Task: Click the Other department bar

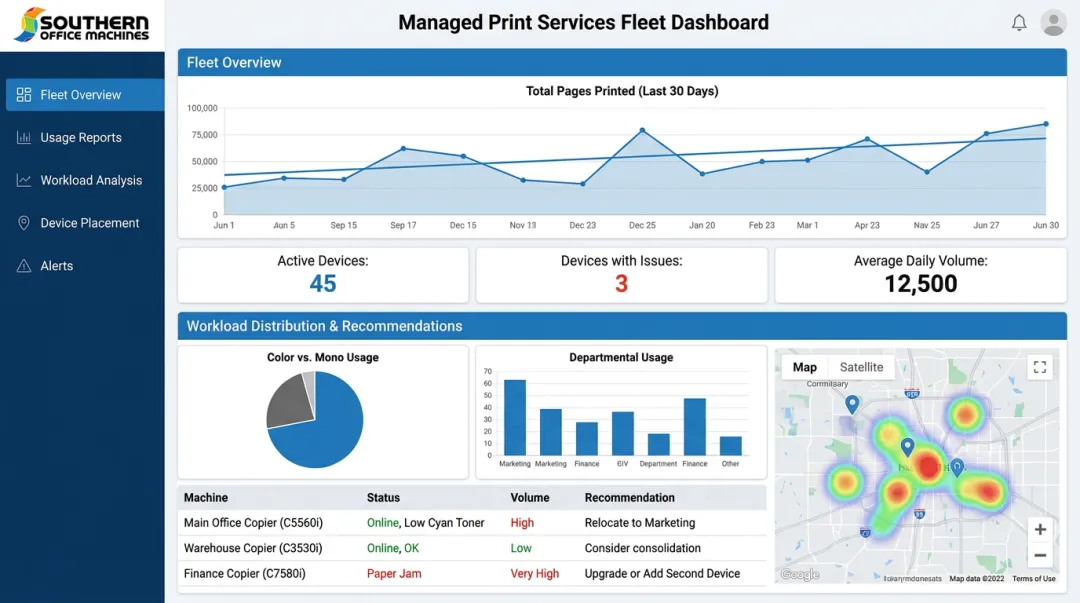Action: [730, 445]
